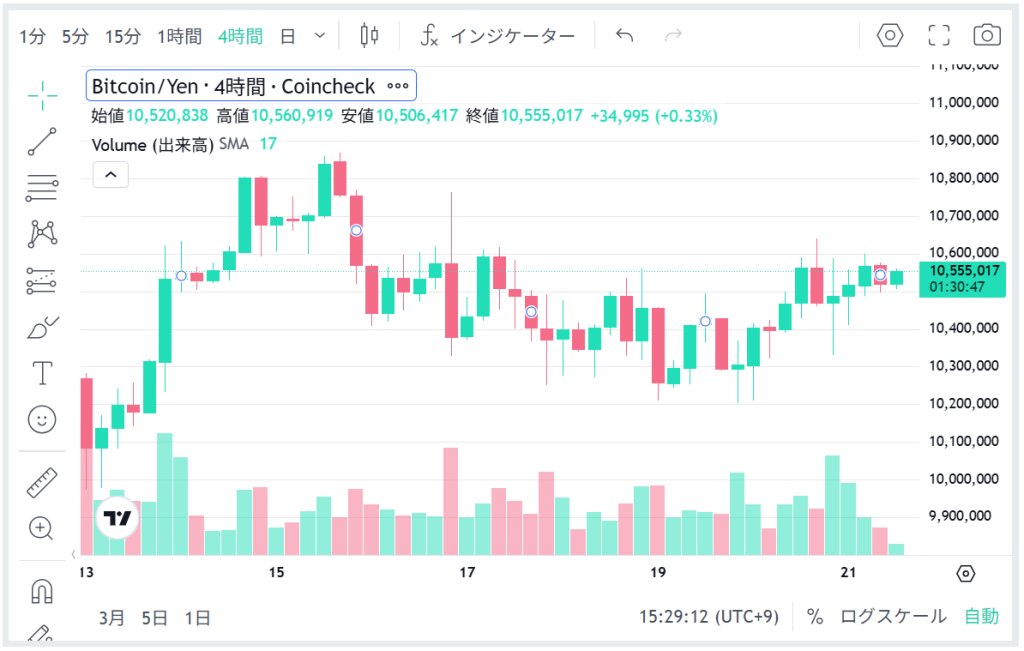
Task: Toggle the 自動 auto scale option
Action: (x=981, y=616)
